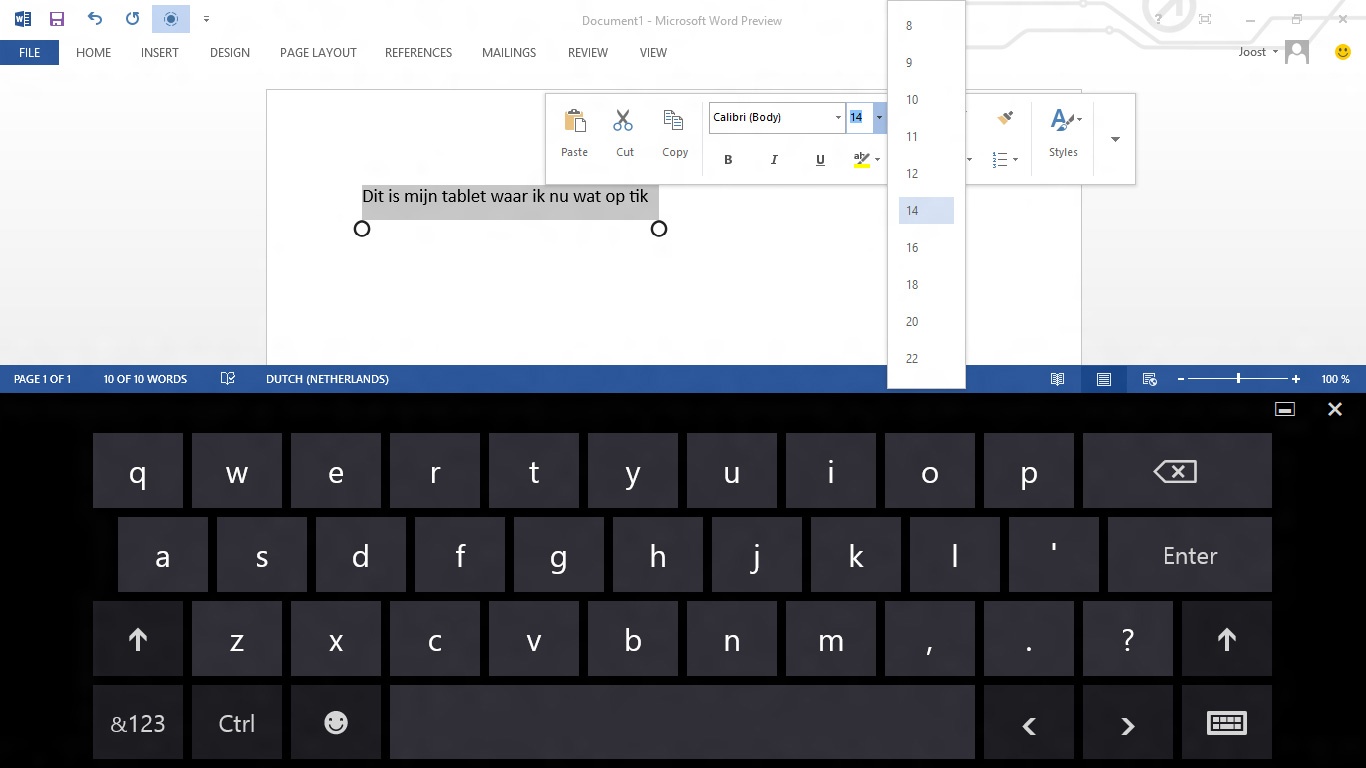Click DUTCH (NETHERLANDS) language indicator
The width and height of the screenshot is (1366, 768).
click(327, 379)
